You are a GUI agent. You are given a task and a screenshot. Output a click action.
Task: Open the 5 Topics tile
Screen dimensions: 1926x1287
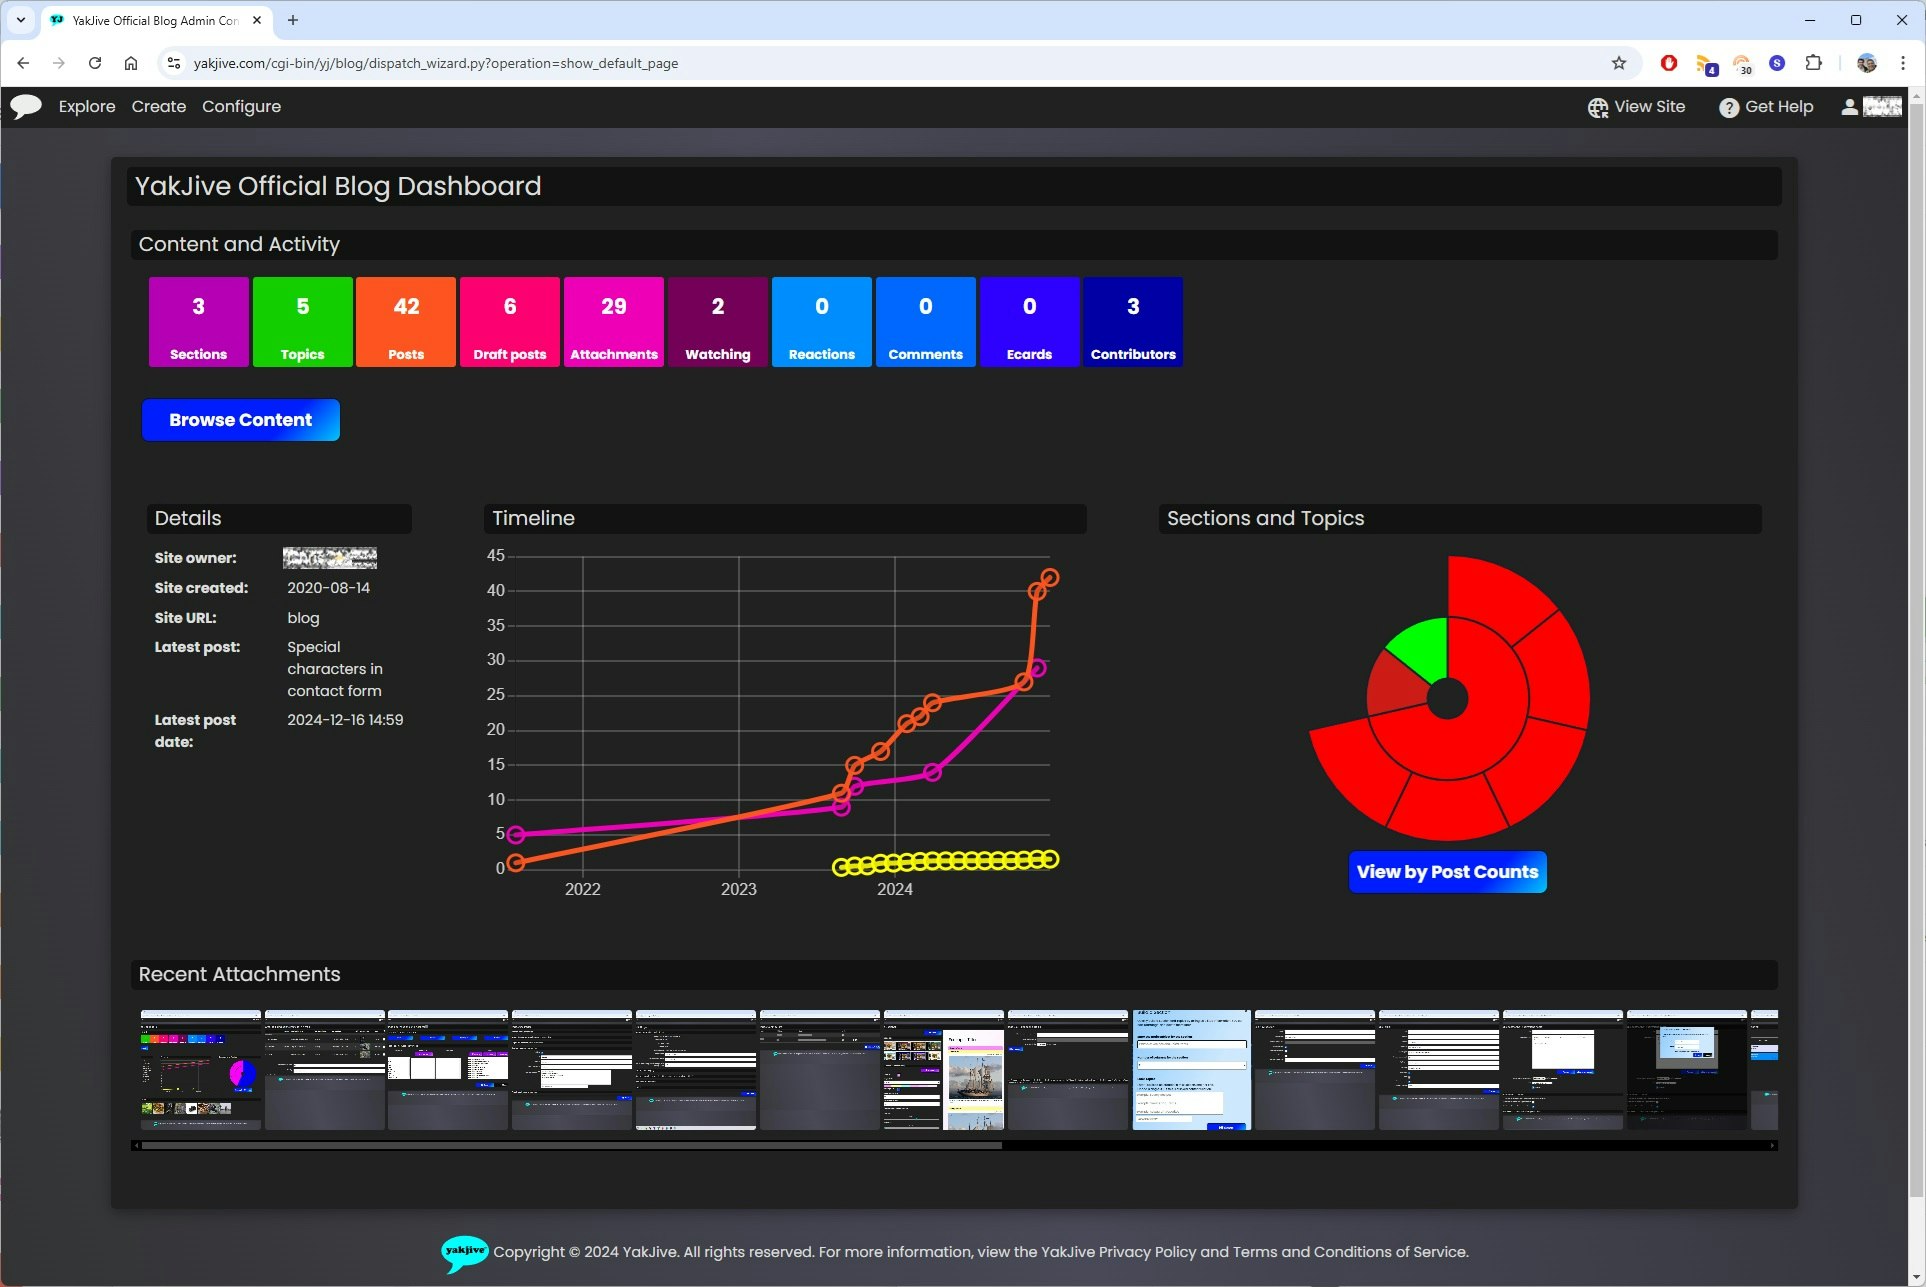(x=303, y=322)
